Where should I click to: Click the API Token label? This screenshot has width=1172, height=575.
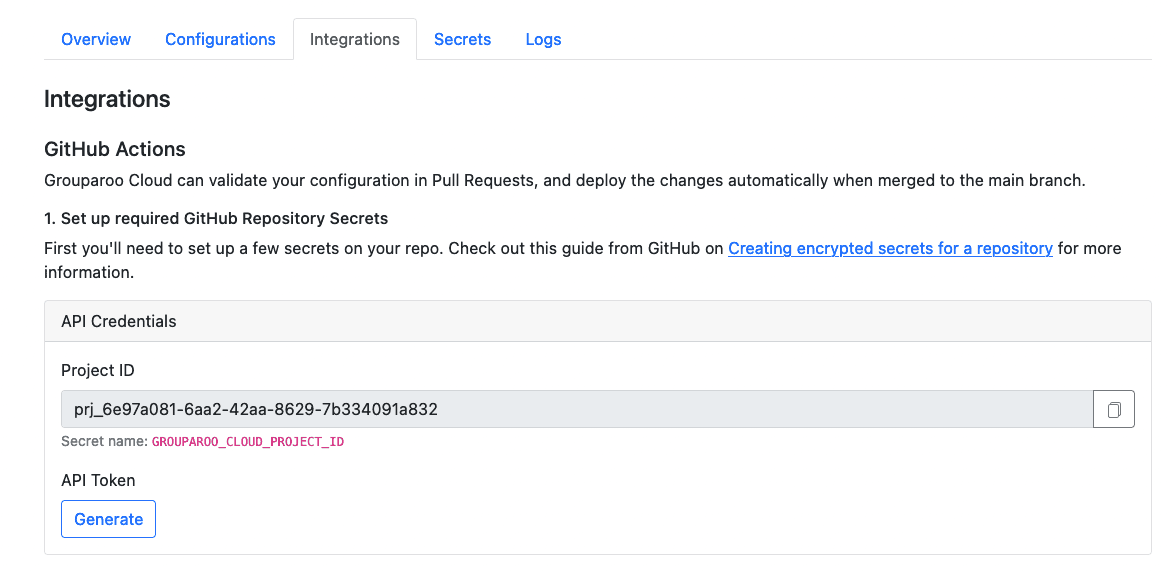tap(98, 480)
